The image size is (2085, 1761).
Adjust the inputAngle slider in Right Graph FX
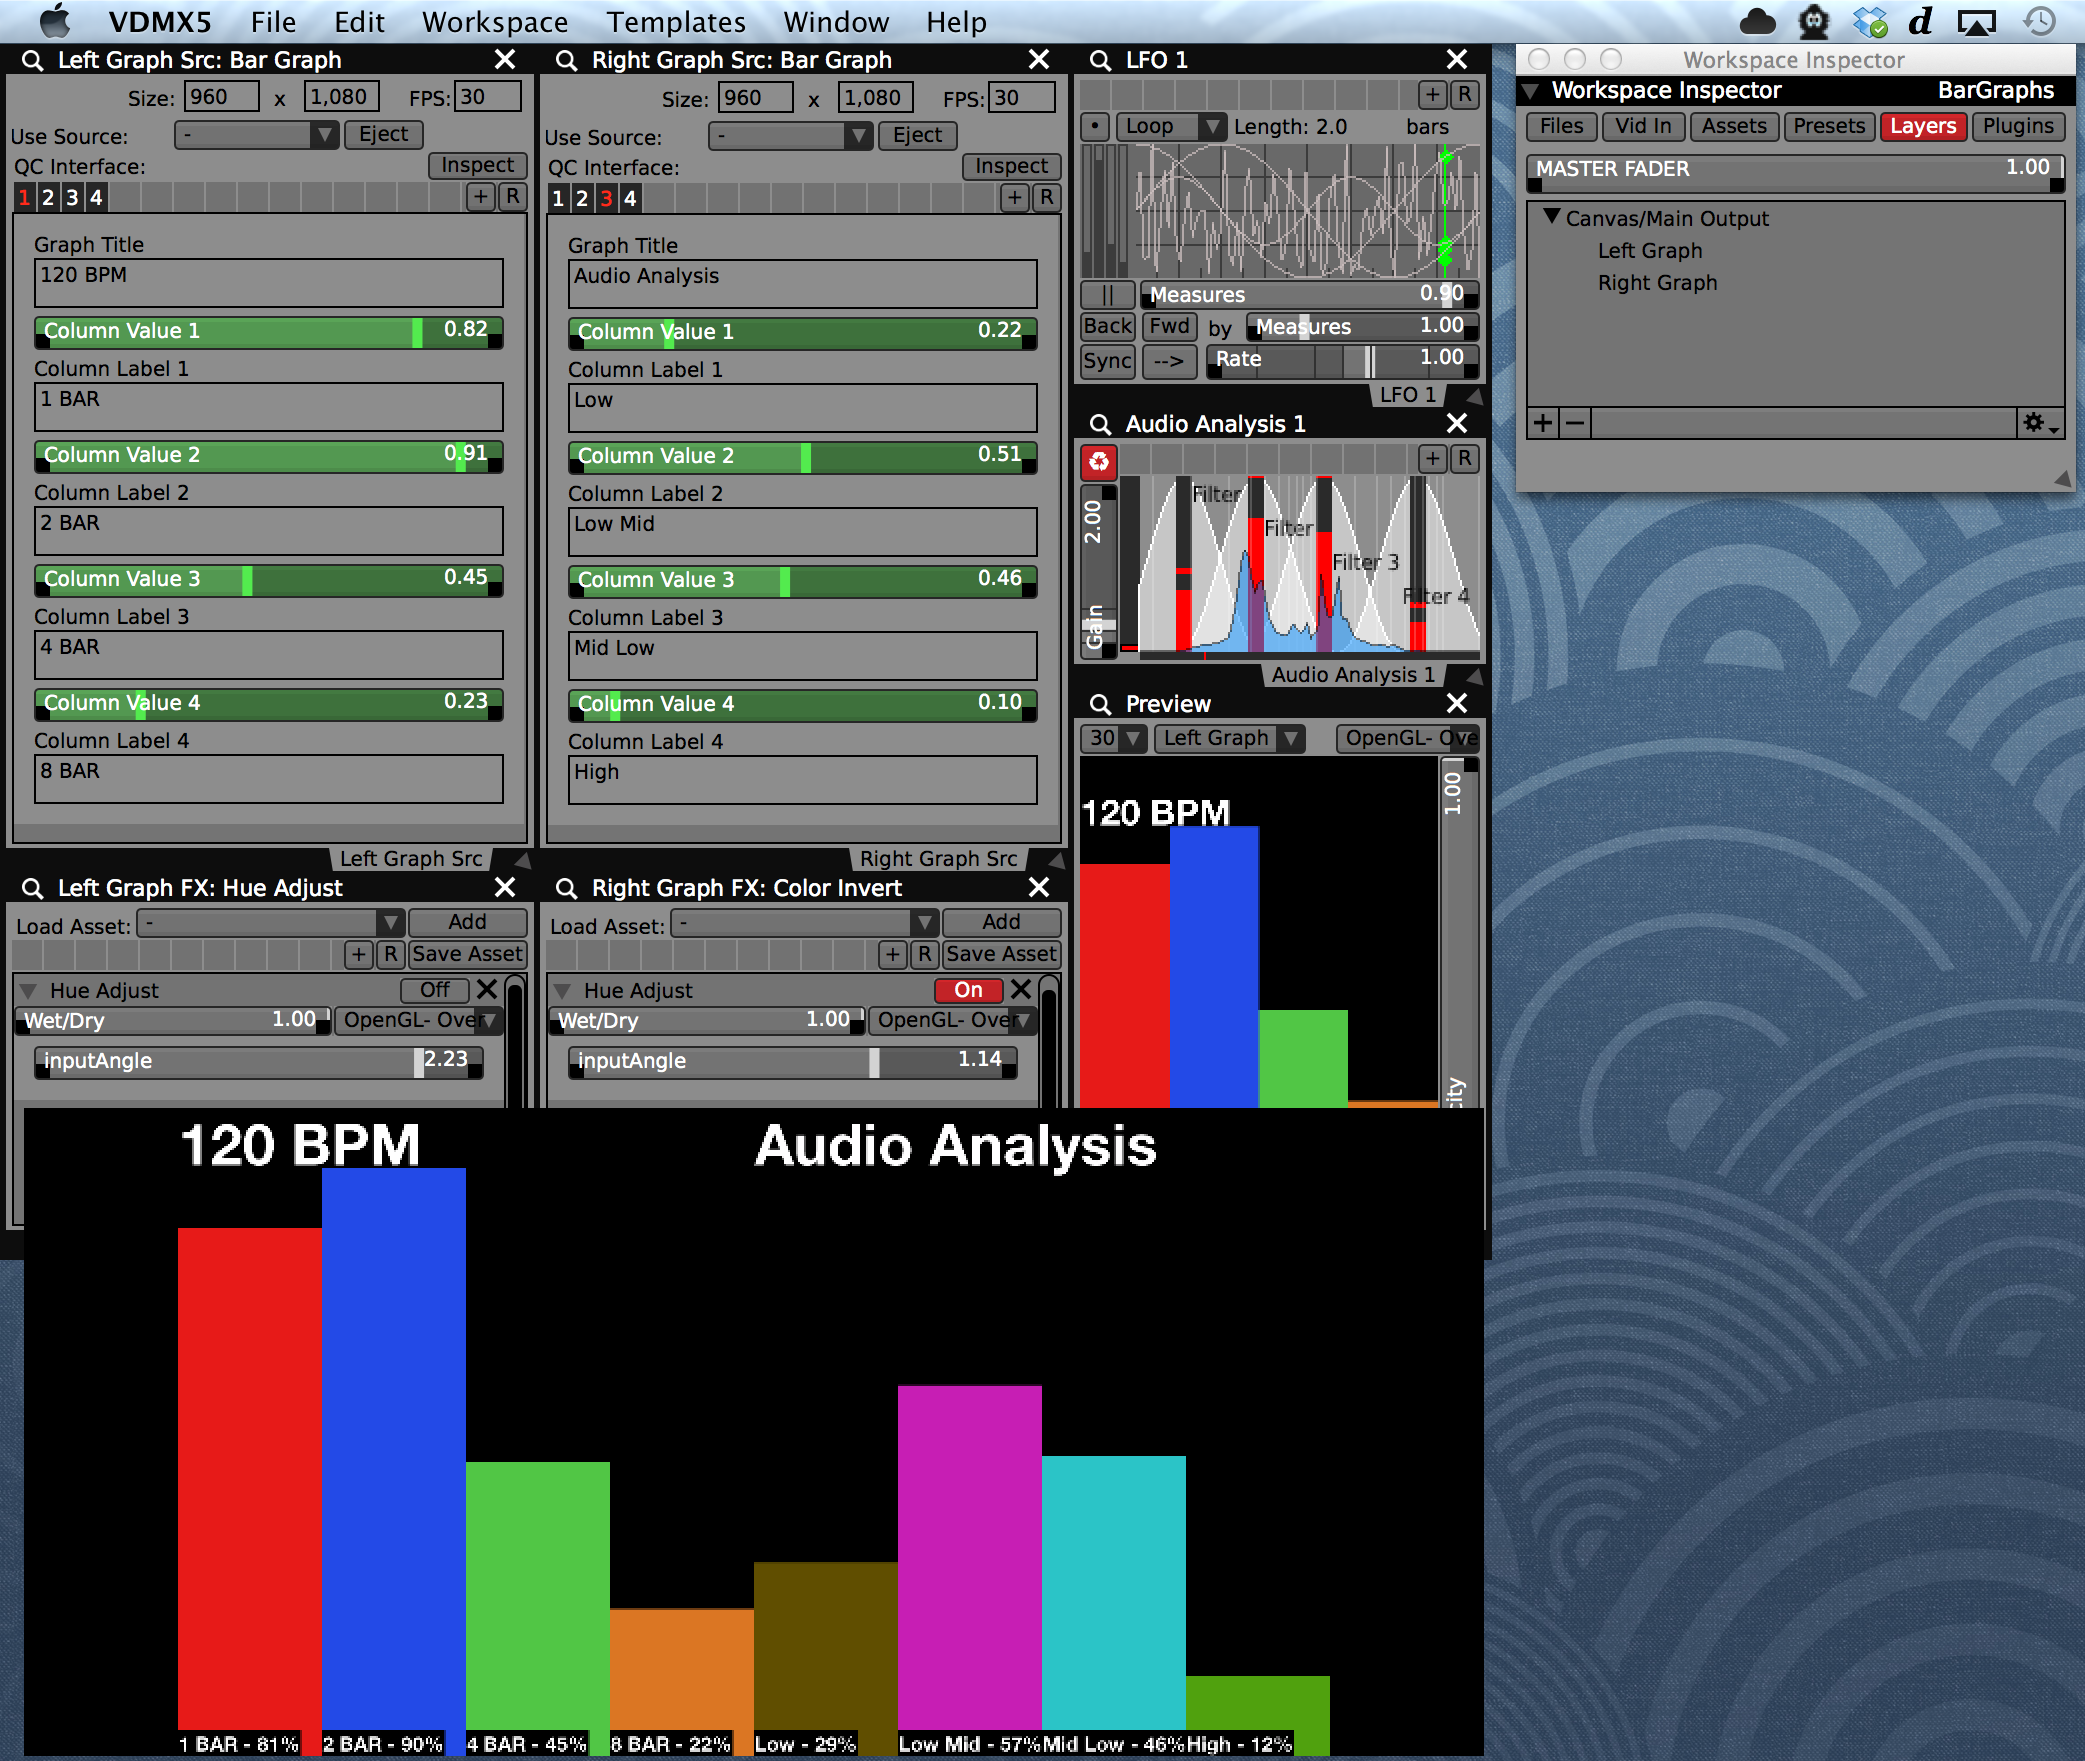(x=793, y=1061)
